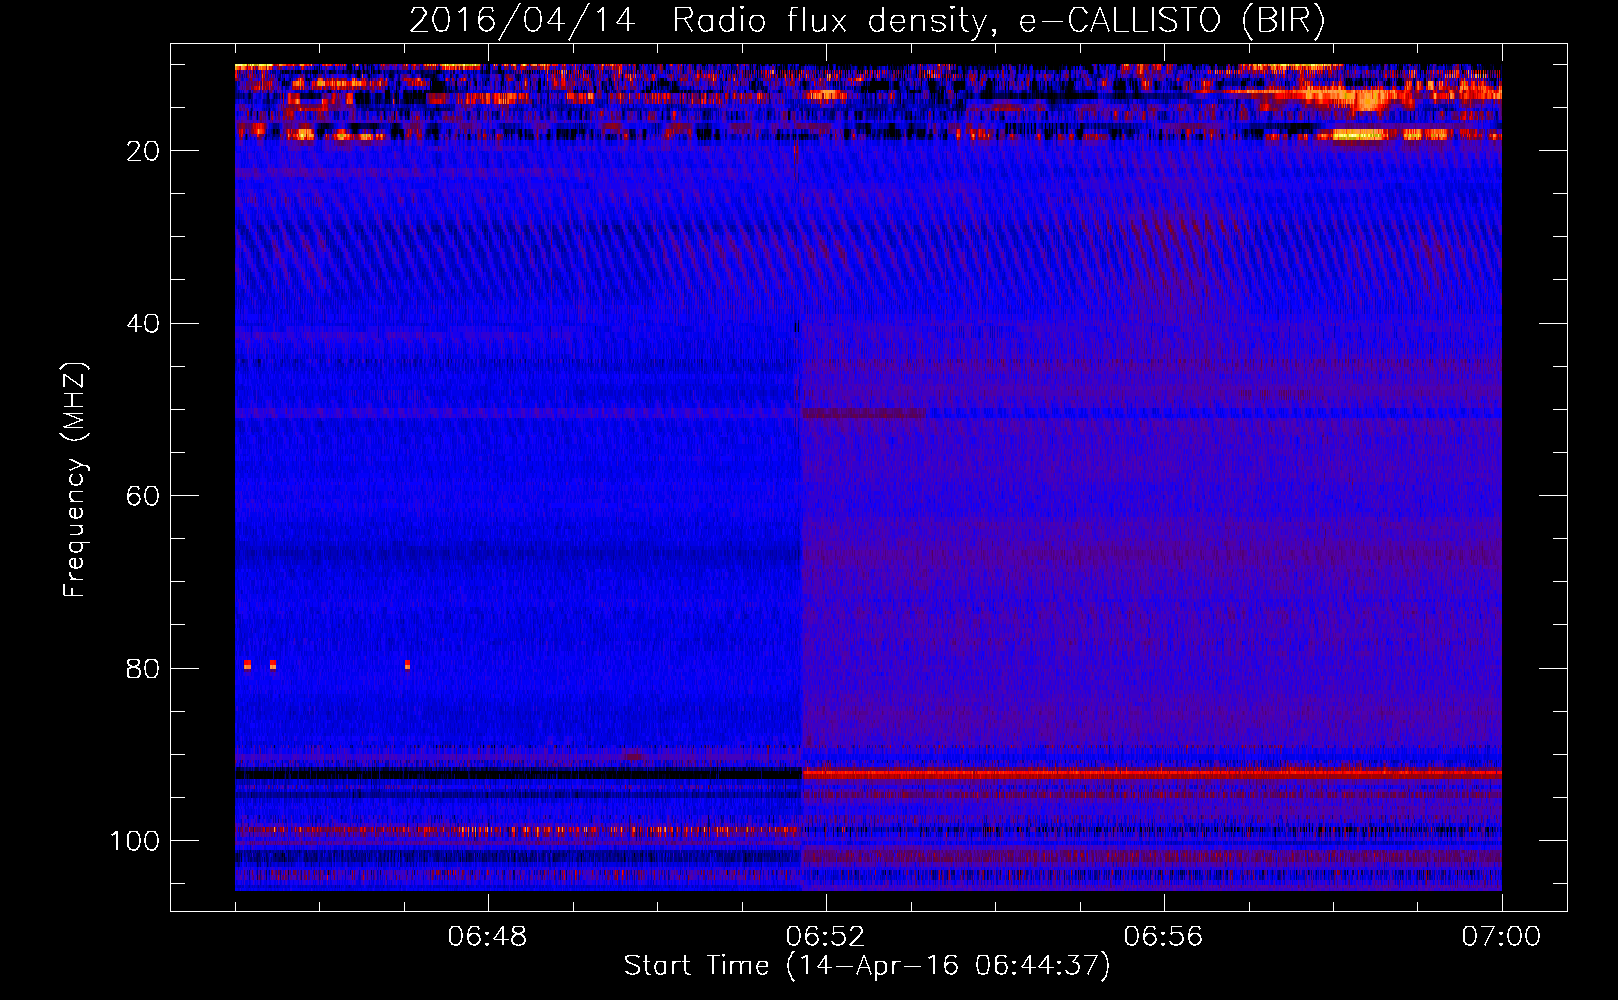Click the 80 MHz frequency tick label
Viewport: 1618px width, 1000px height.
143,669
